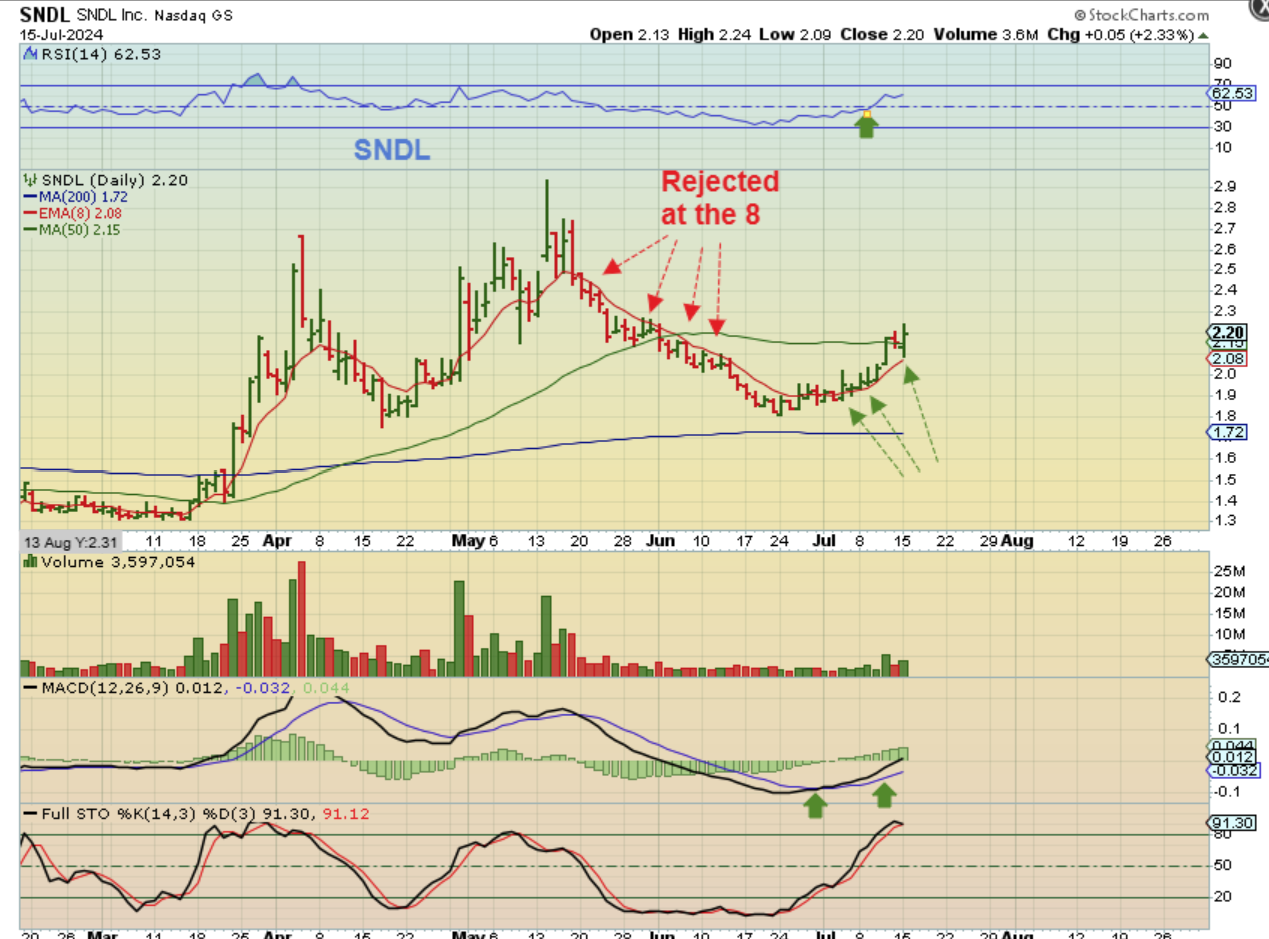Click the 'Volume 3.6M' header value
The image size is (1269, 939).
click(985, 34)
